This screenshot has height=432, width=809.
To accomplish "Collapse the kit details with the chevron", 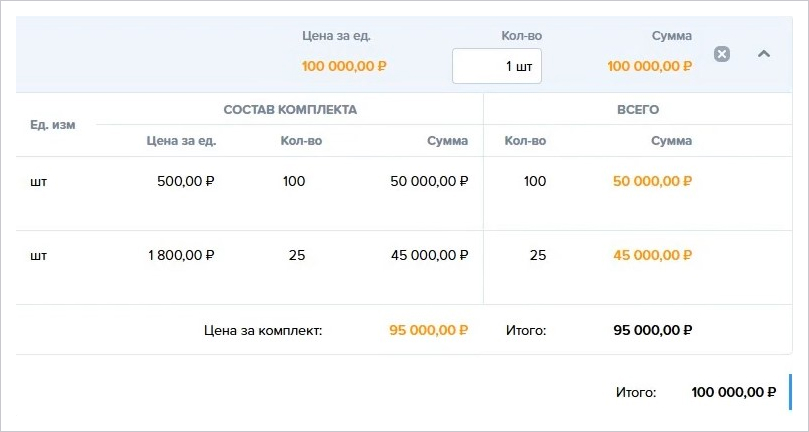I will [x=764, y=54].
